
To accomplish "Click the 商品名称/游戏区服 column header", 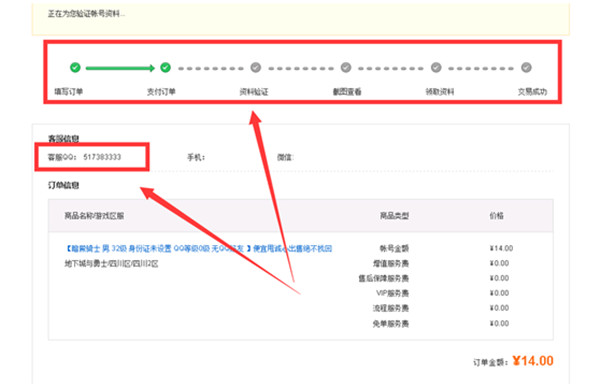I will point(94,216).
